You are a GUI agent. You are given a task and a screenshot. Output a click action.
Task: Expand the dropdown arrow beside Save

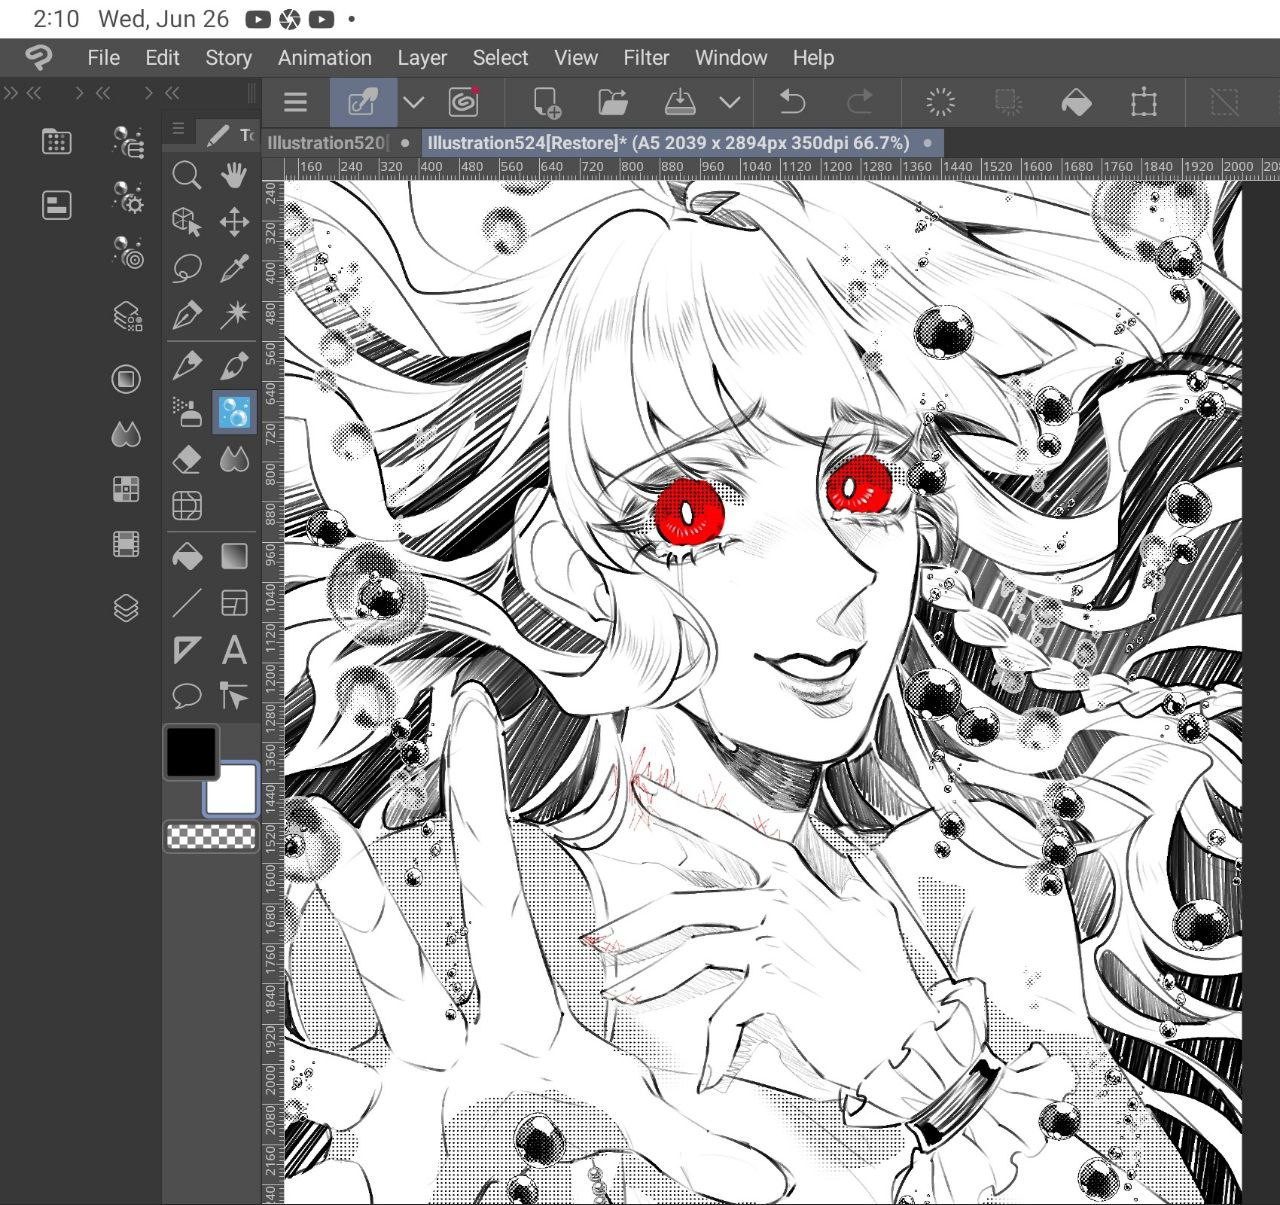point(730,102)
